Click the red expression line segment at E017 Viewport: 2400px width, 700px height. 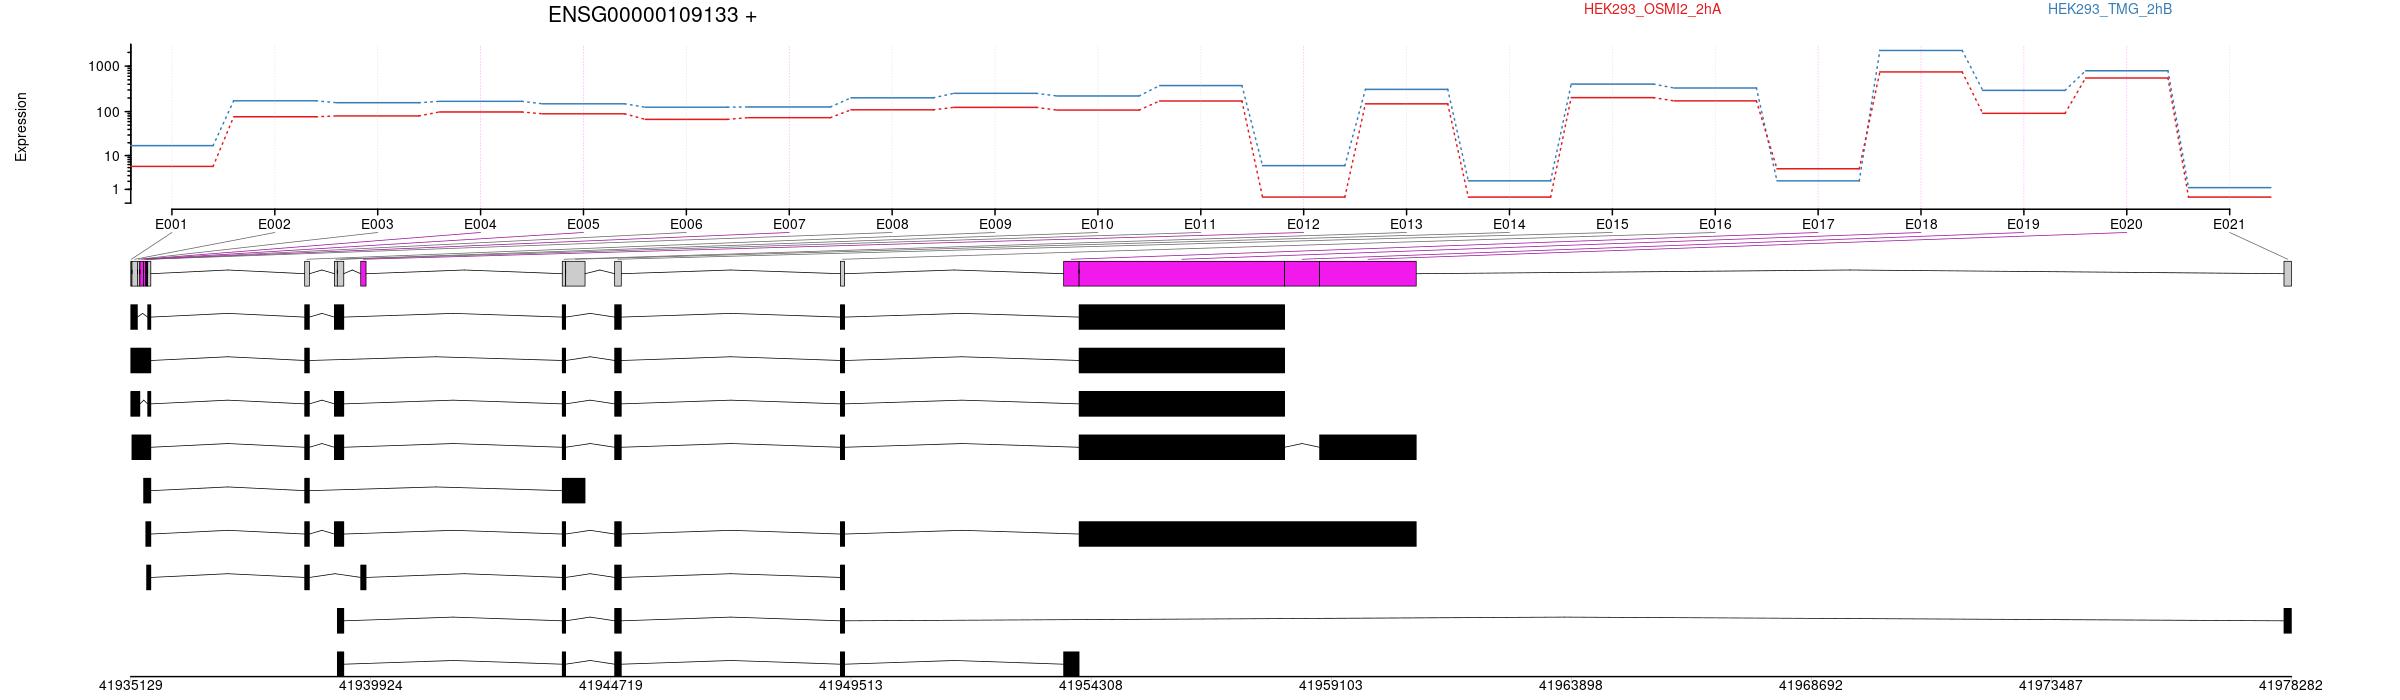click(x=1818, y=169)
